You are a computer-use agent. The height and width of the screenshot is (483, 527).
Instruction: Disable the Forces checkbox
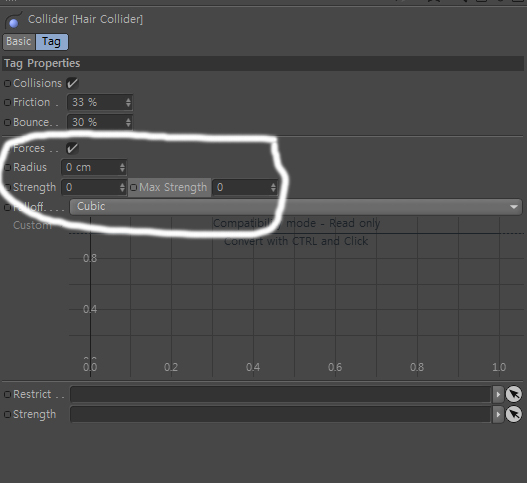pyautogui.click(x=72, y=148)
